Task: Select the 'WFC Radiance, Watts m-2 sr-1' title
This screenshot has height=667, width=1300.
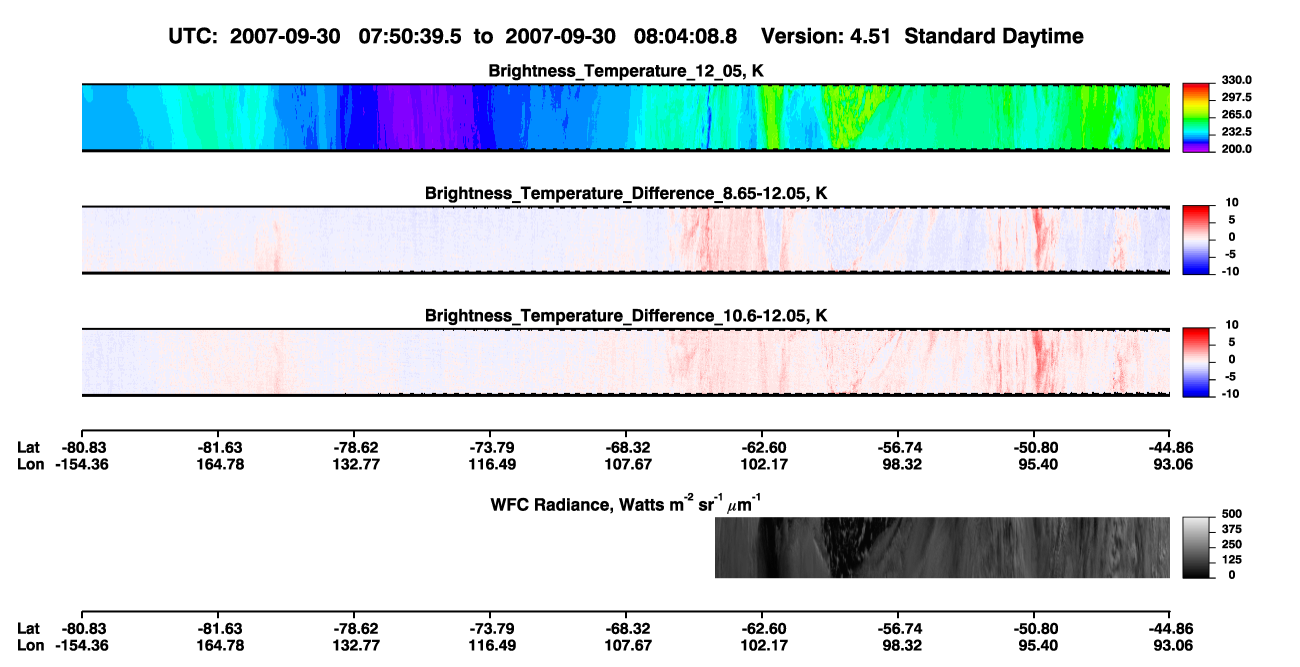Action: tap(626, 503)
